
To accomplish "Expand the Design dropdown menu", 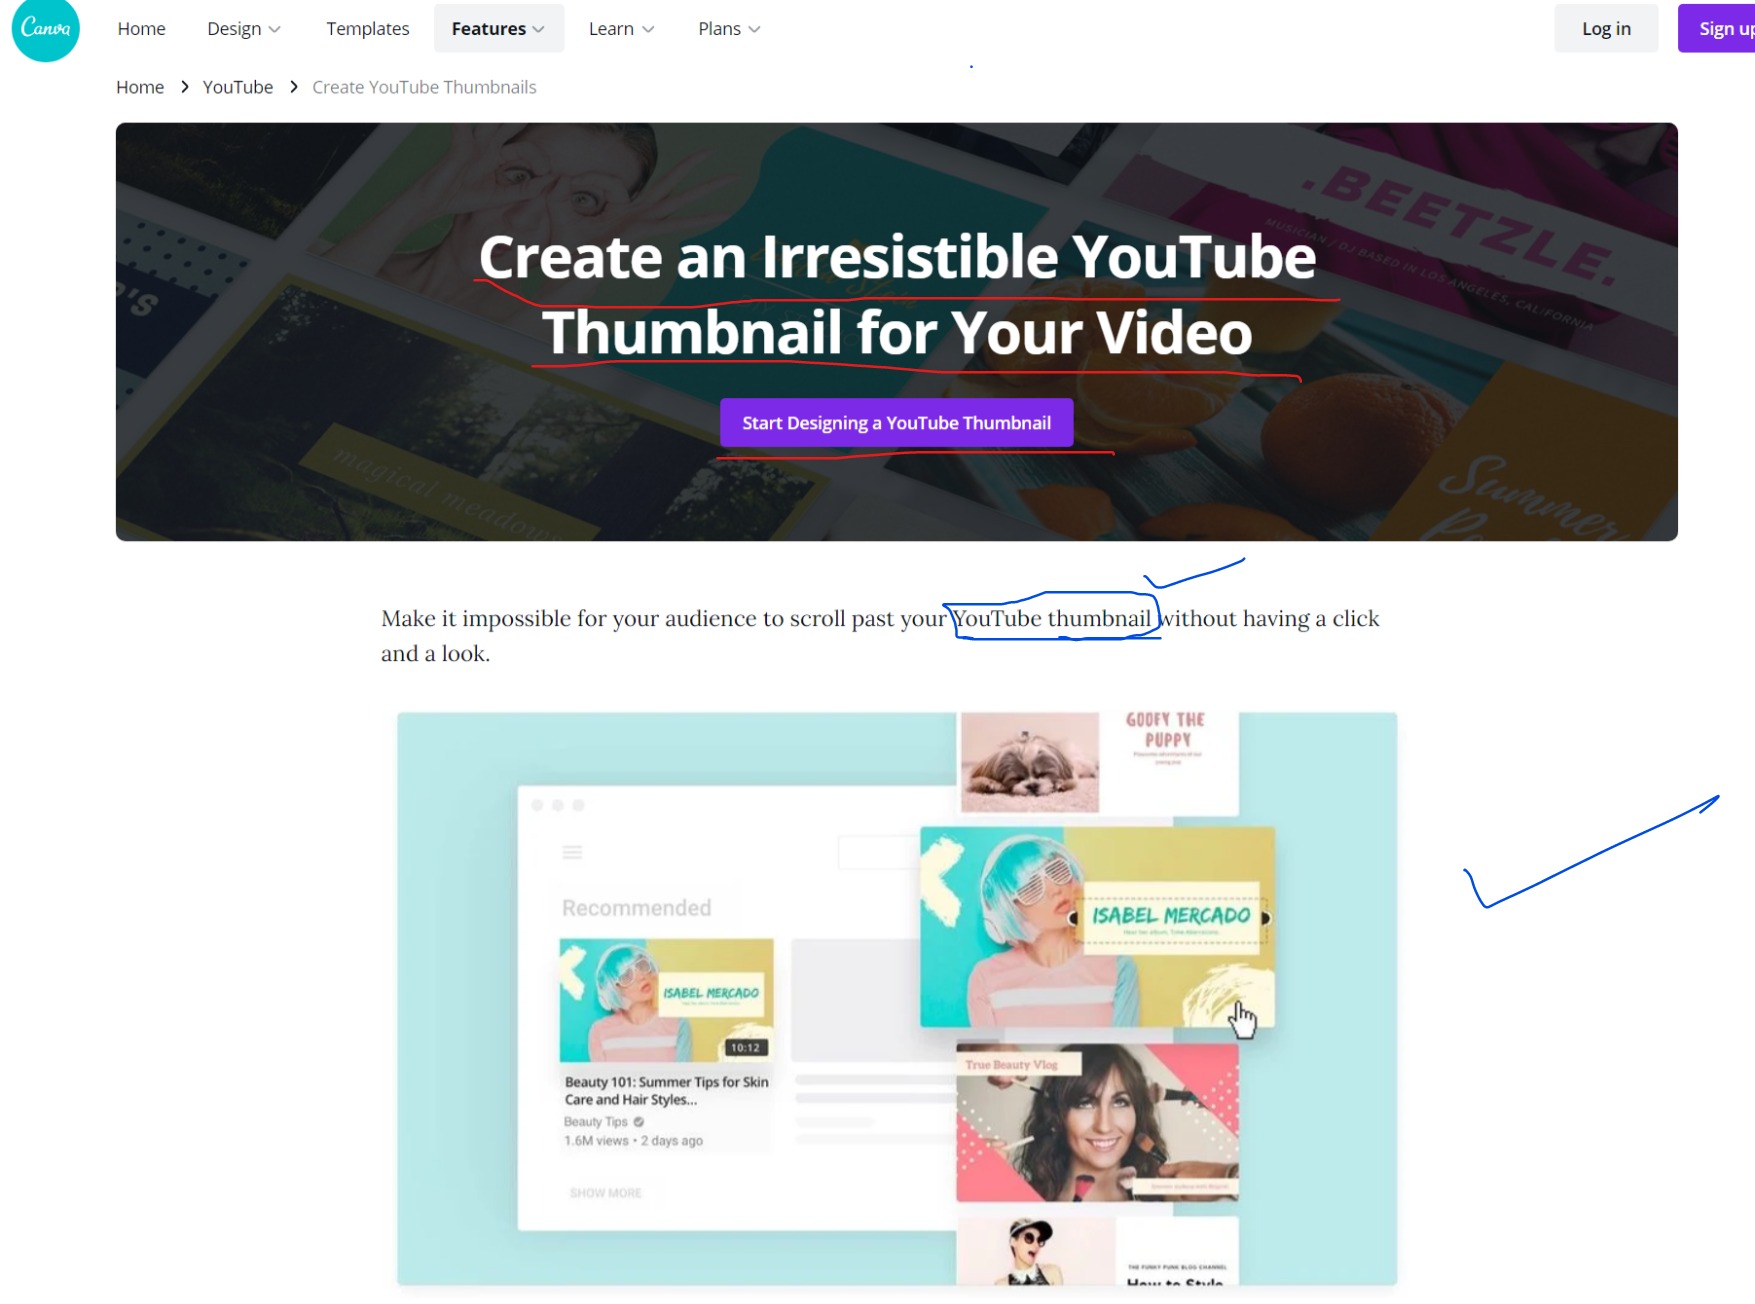I will [244, 29].
